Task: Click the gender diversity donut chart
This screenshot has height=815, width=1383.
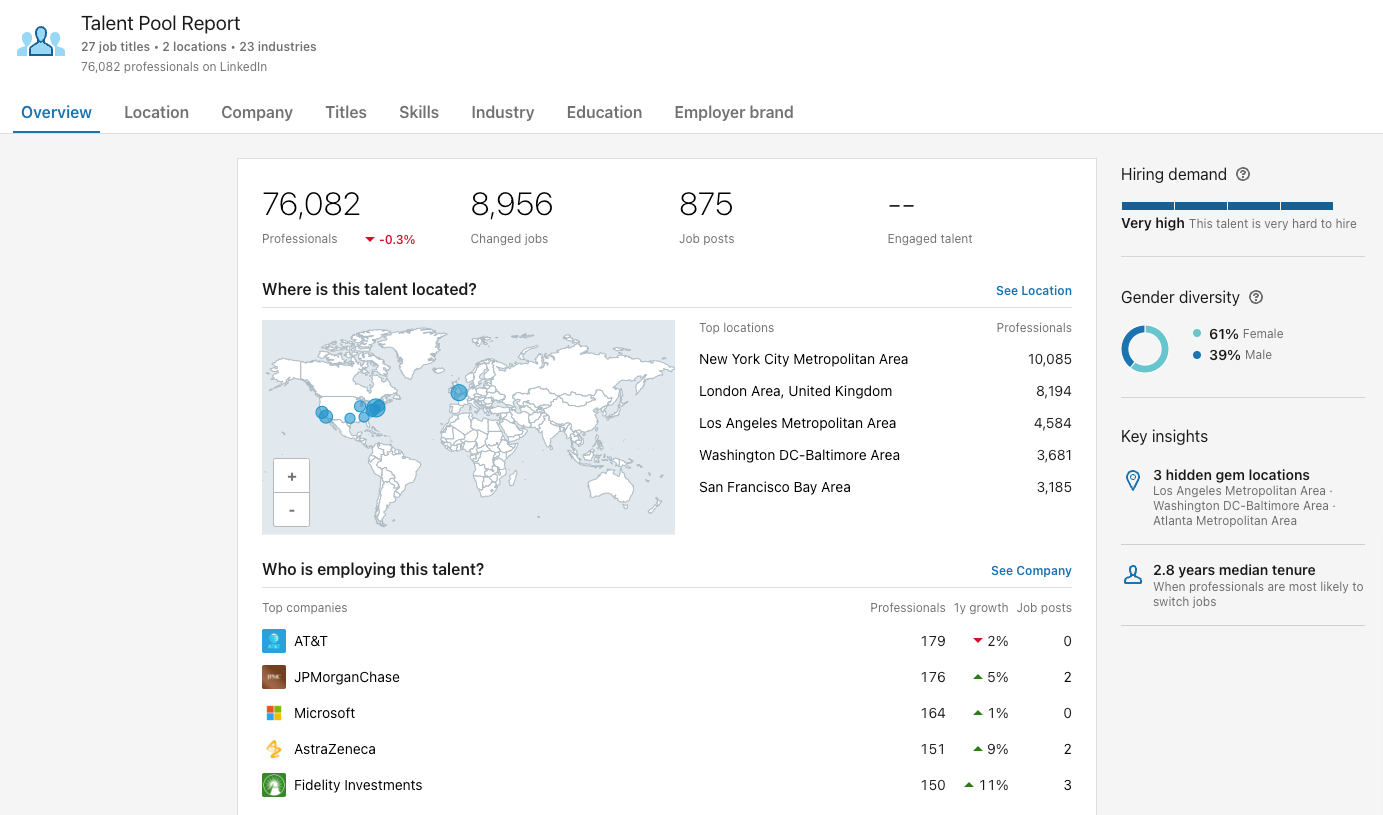Action: coord(1145,349)
